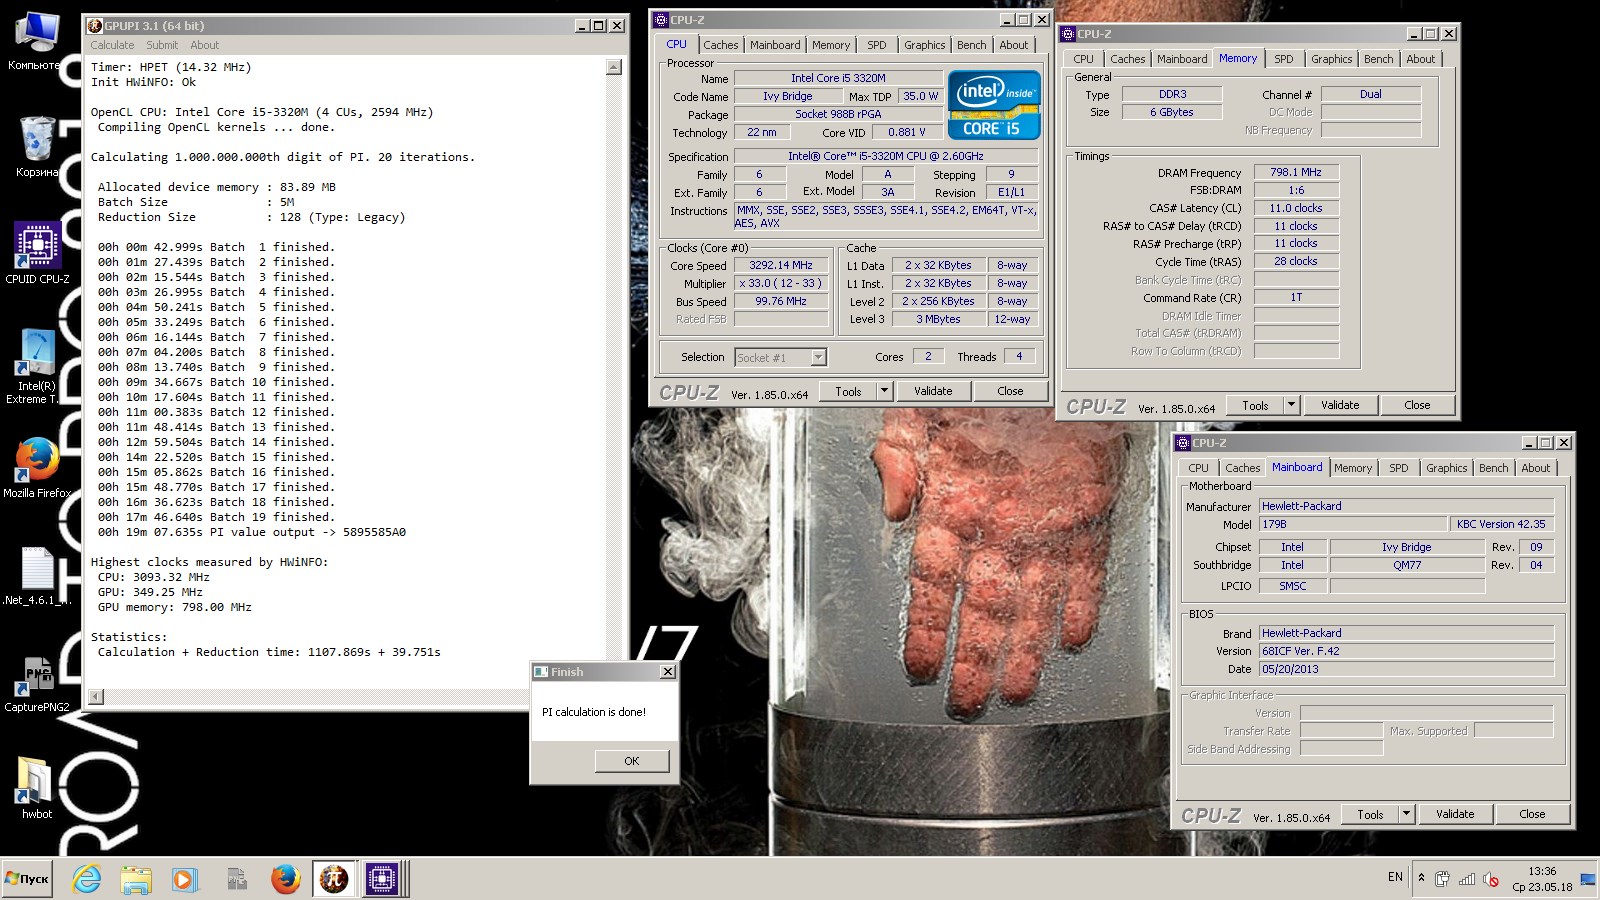
Task: Click the Hewlett-Packard Manufacturer field
Action: coord(1406,506)
